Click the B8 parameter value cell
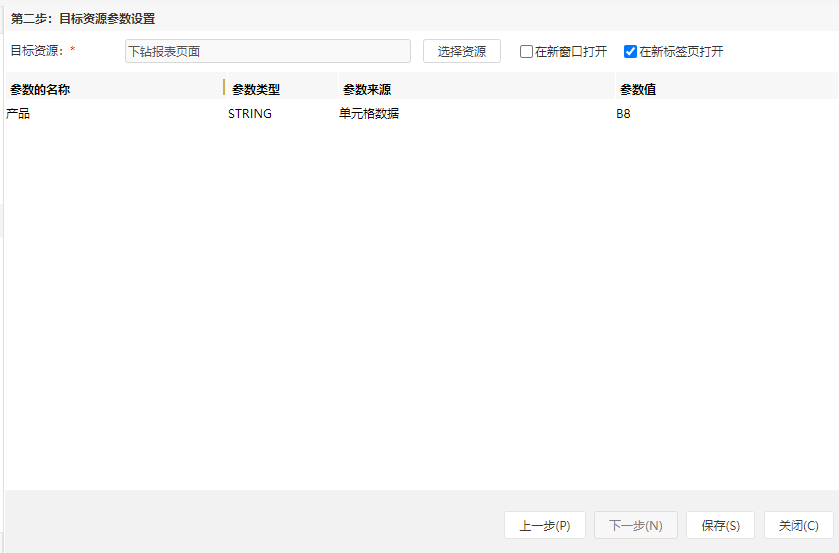This screenshot has width=839, height=553. coord(726,113)
